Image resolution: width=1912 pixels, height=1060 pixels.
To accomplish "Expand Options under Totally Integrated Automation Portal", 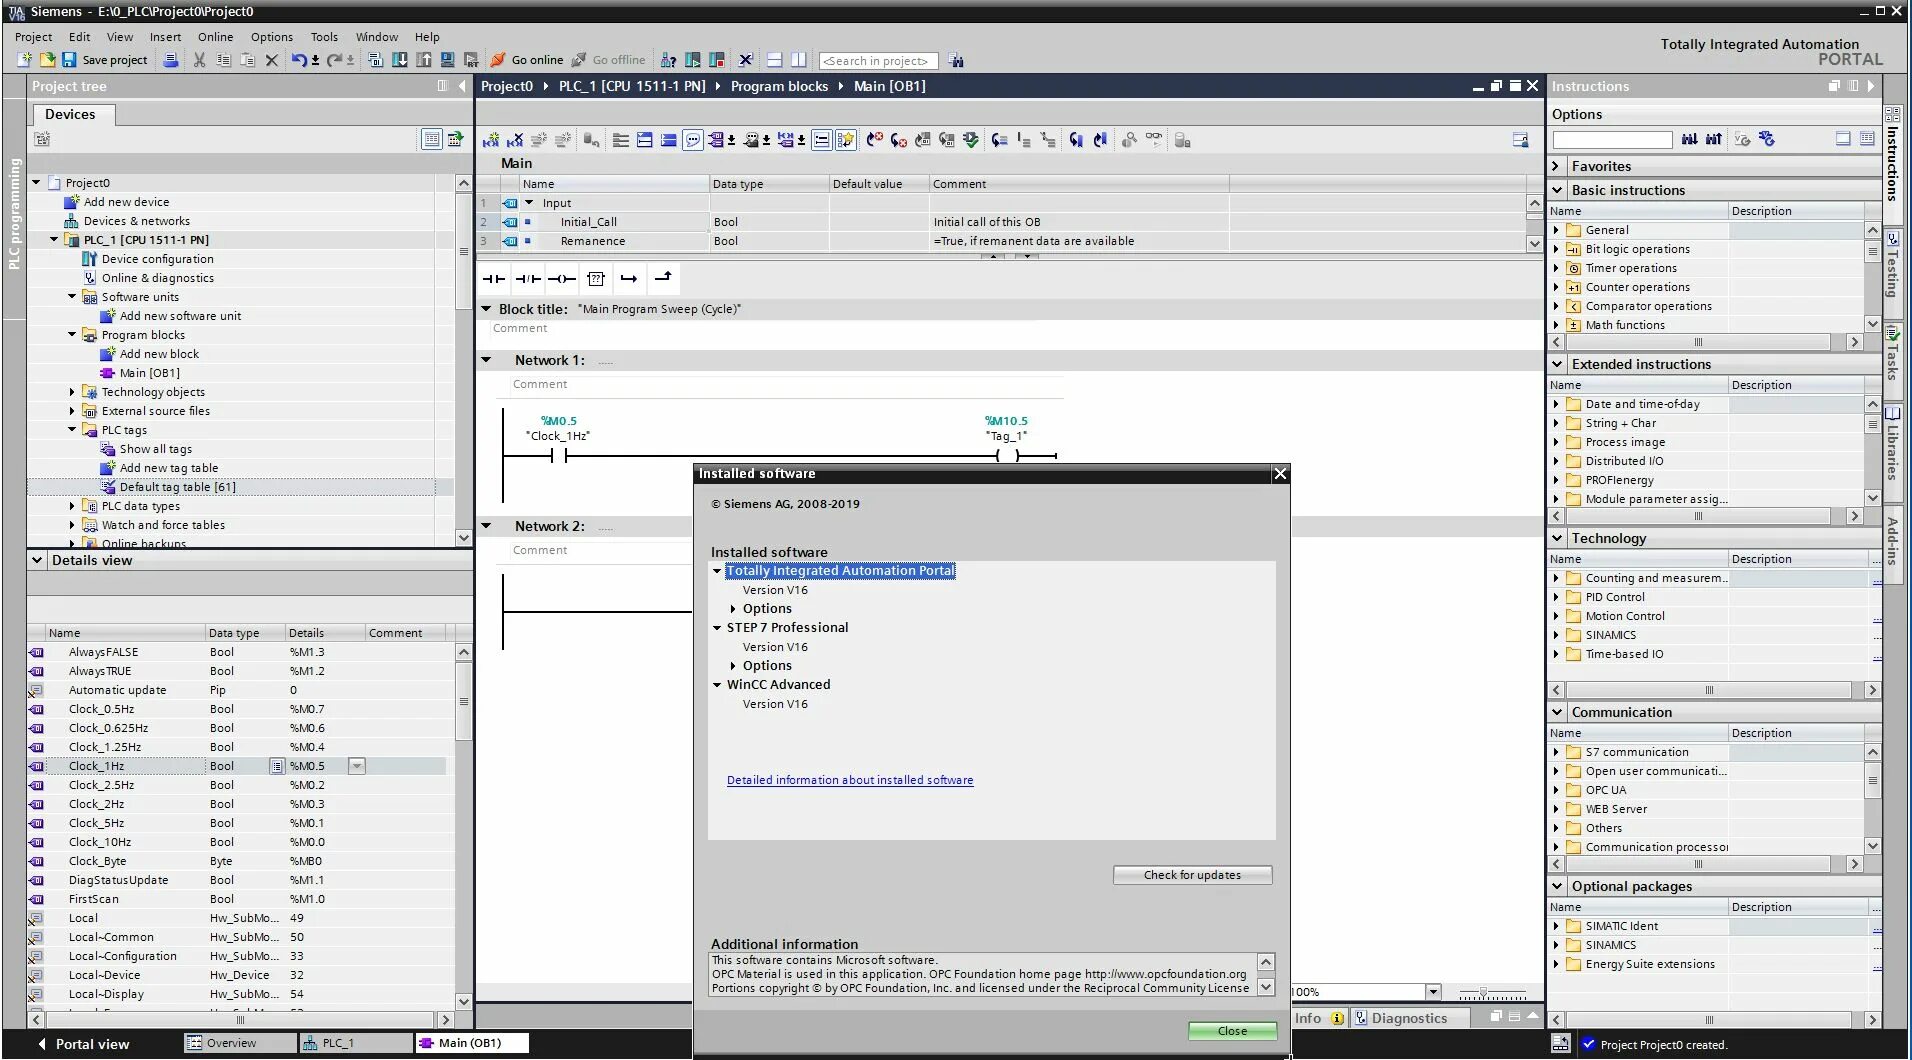I will [x=733, y=609].
